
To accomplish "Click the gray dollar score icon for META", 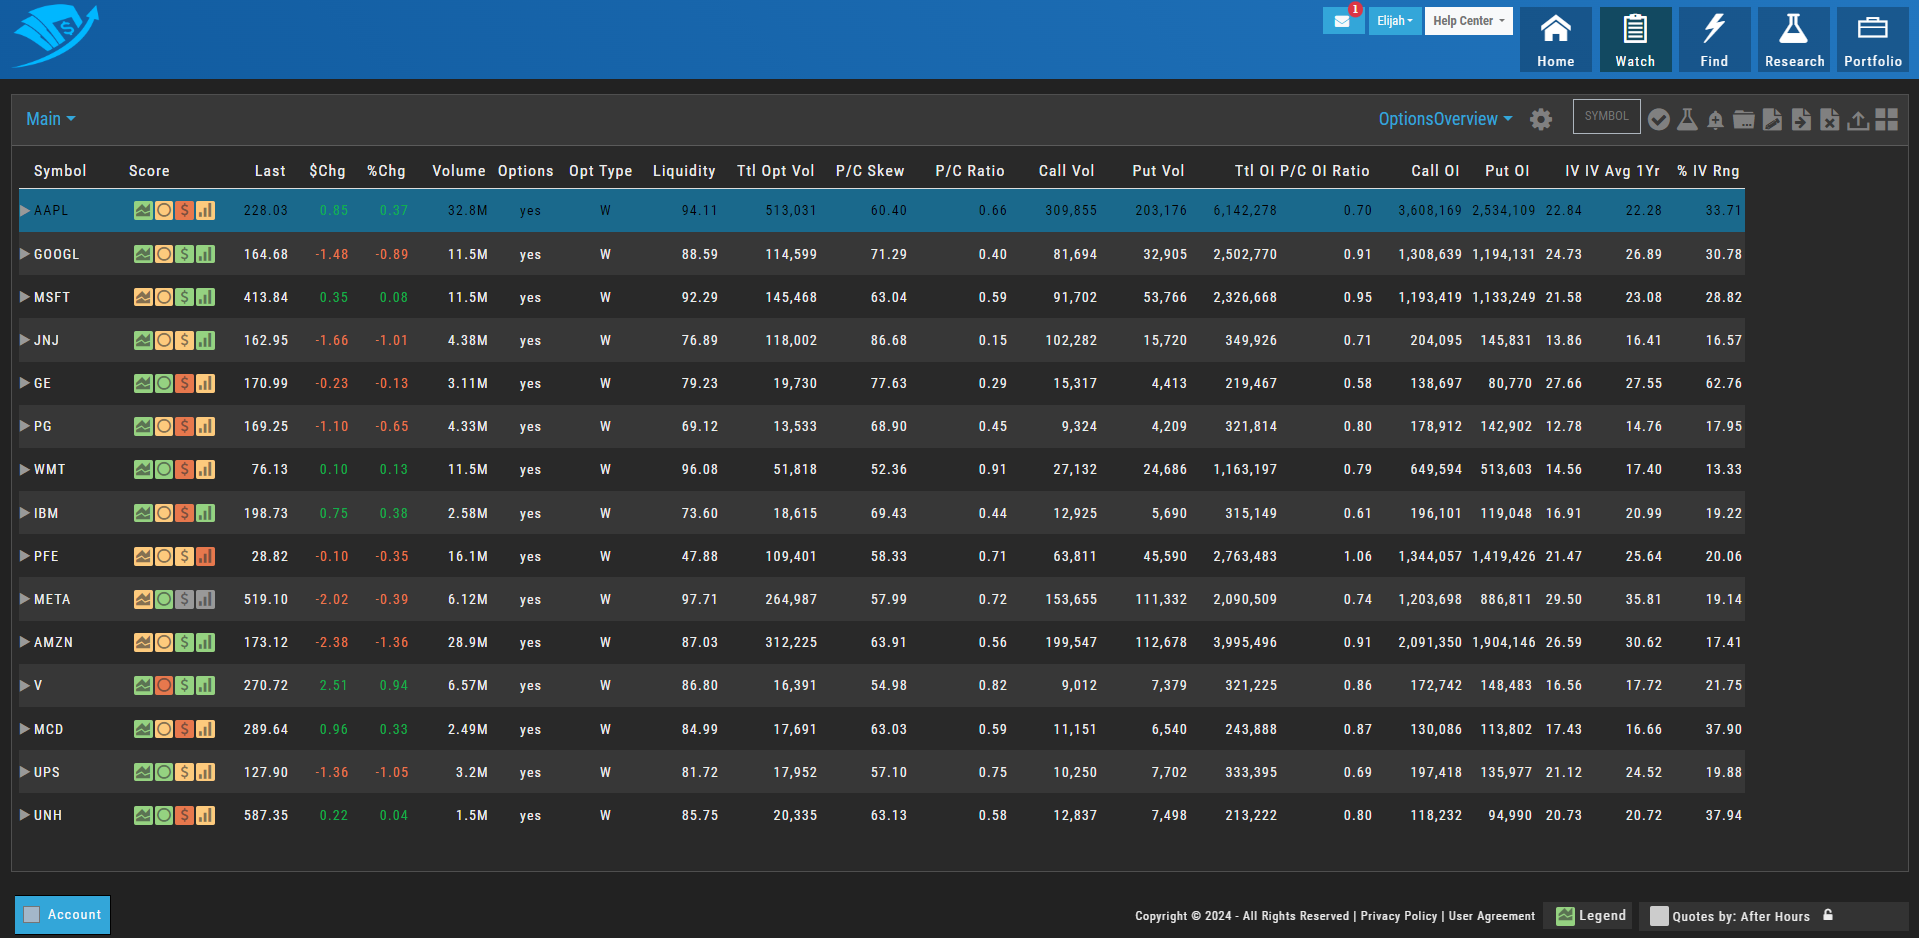I will point(184,599).
